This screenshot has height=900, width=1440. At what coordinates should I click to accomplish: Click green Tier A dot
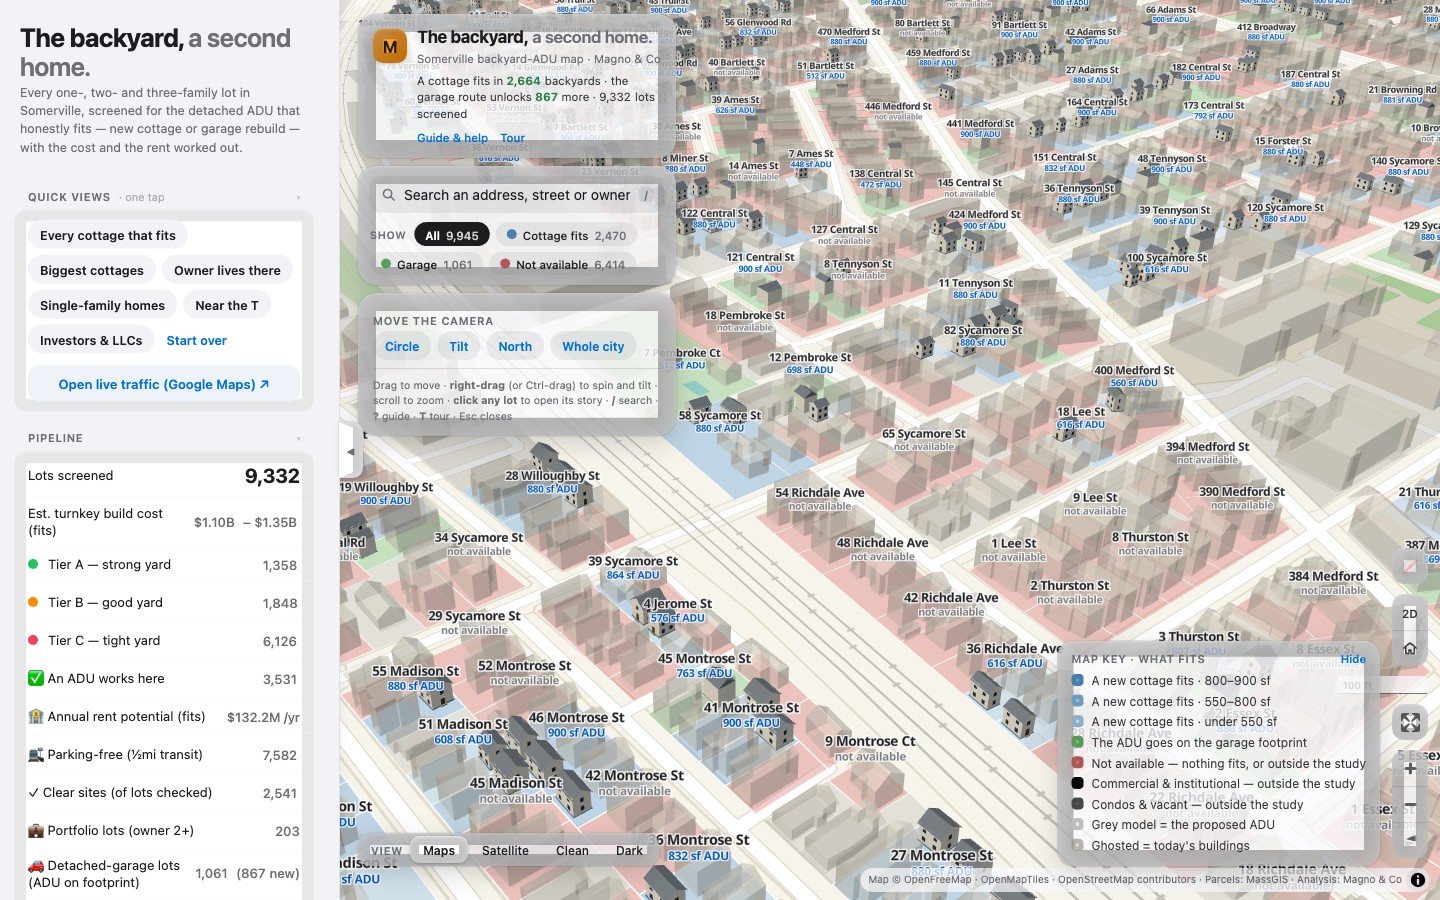[x=33, y=564]
